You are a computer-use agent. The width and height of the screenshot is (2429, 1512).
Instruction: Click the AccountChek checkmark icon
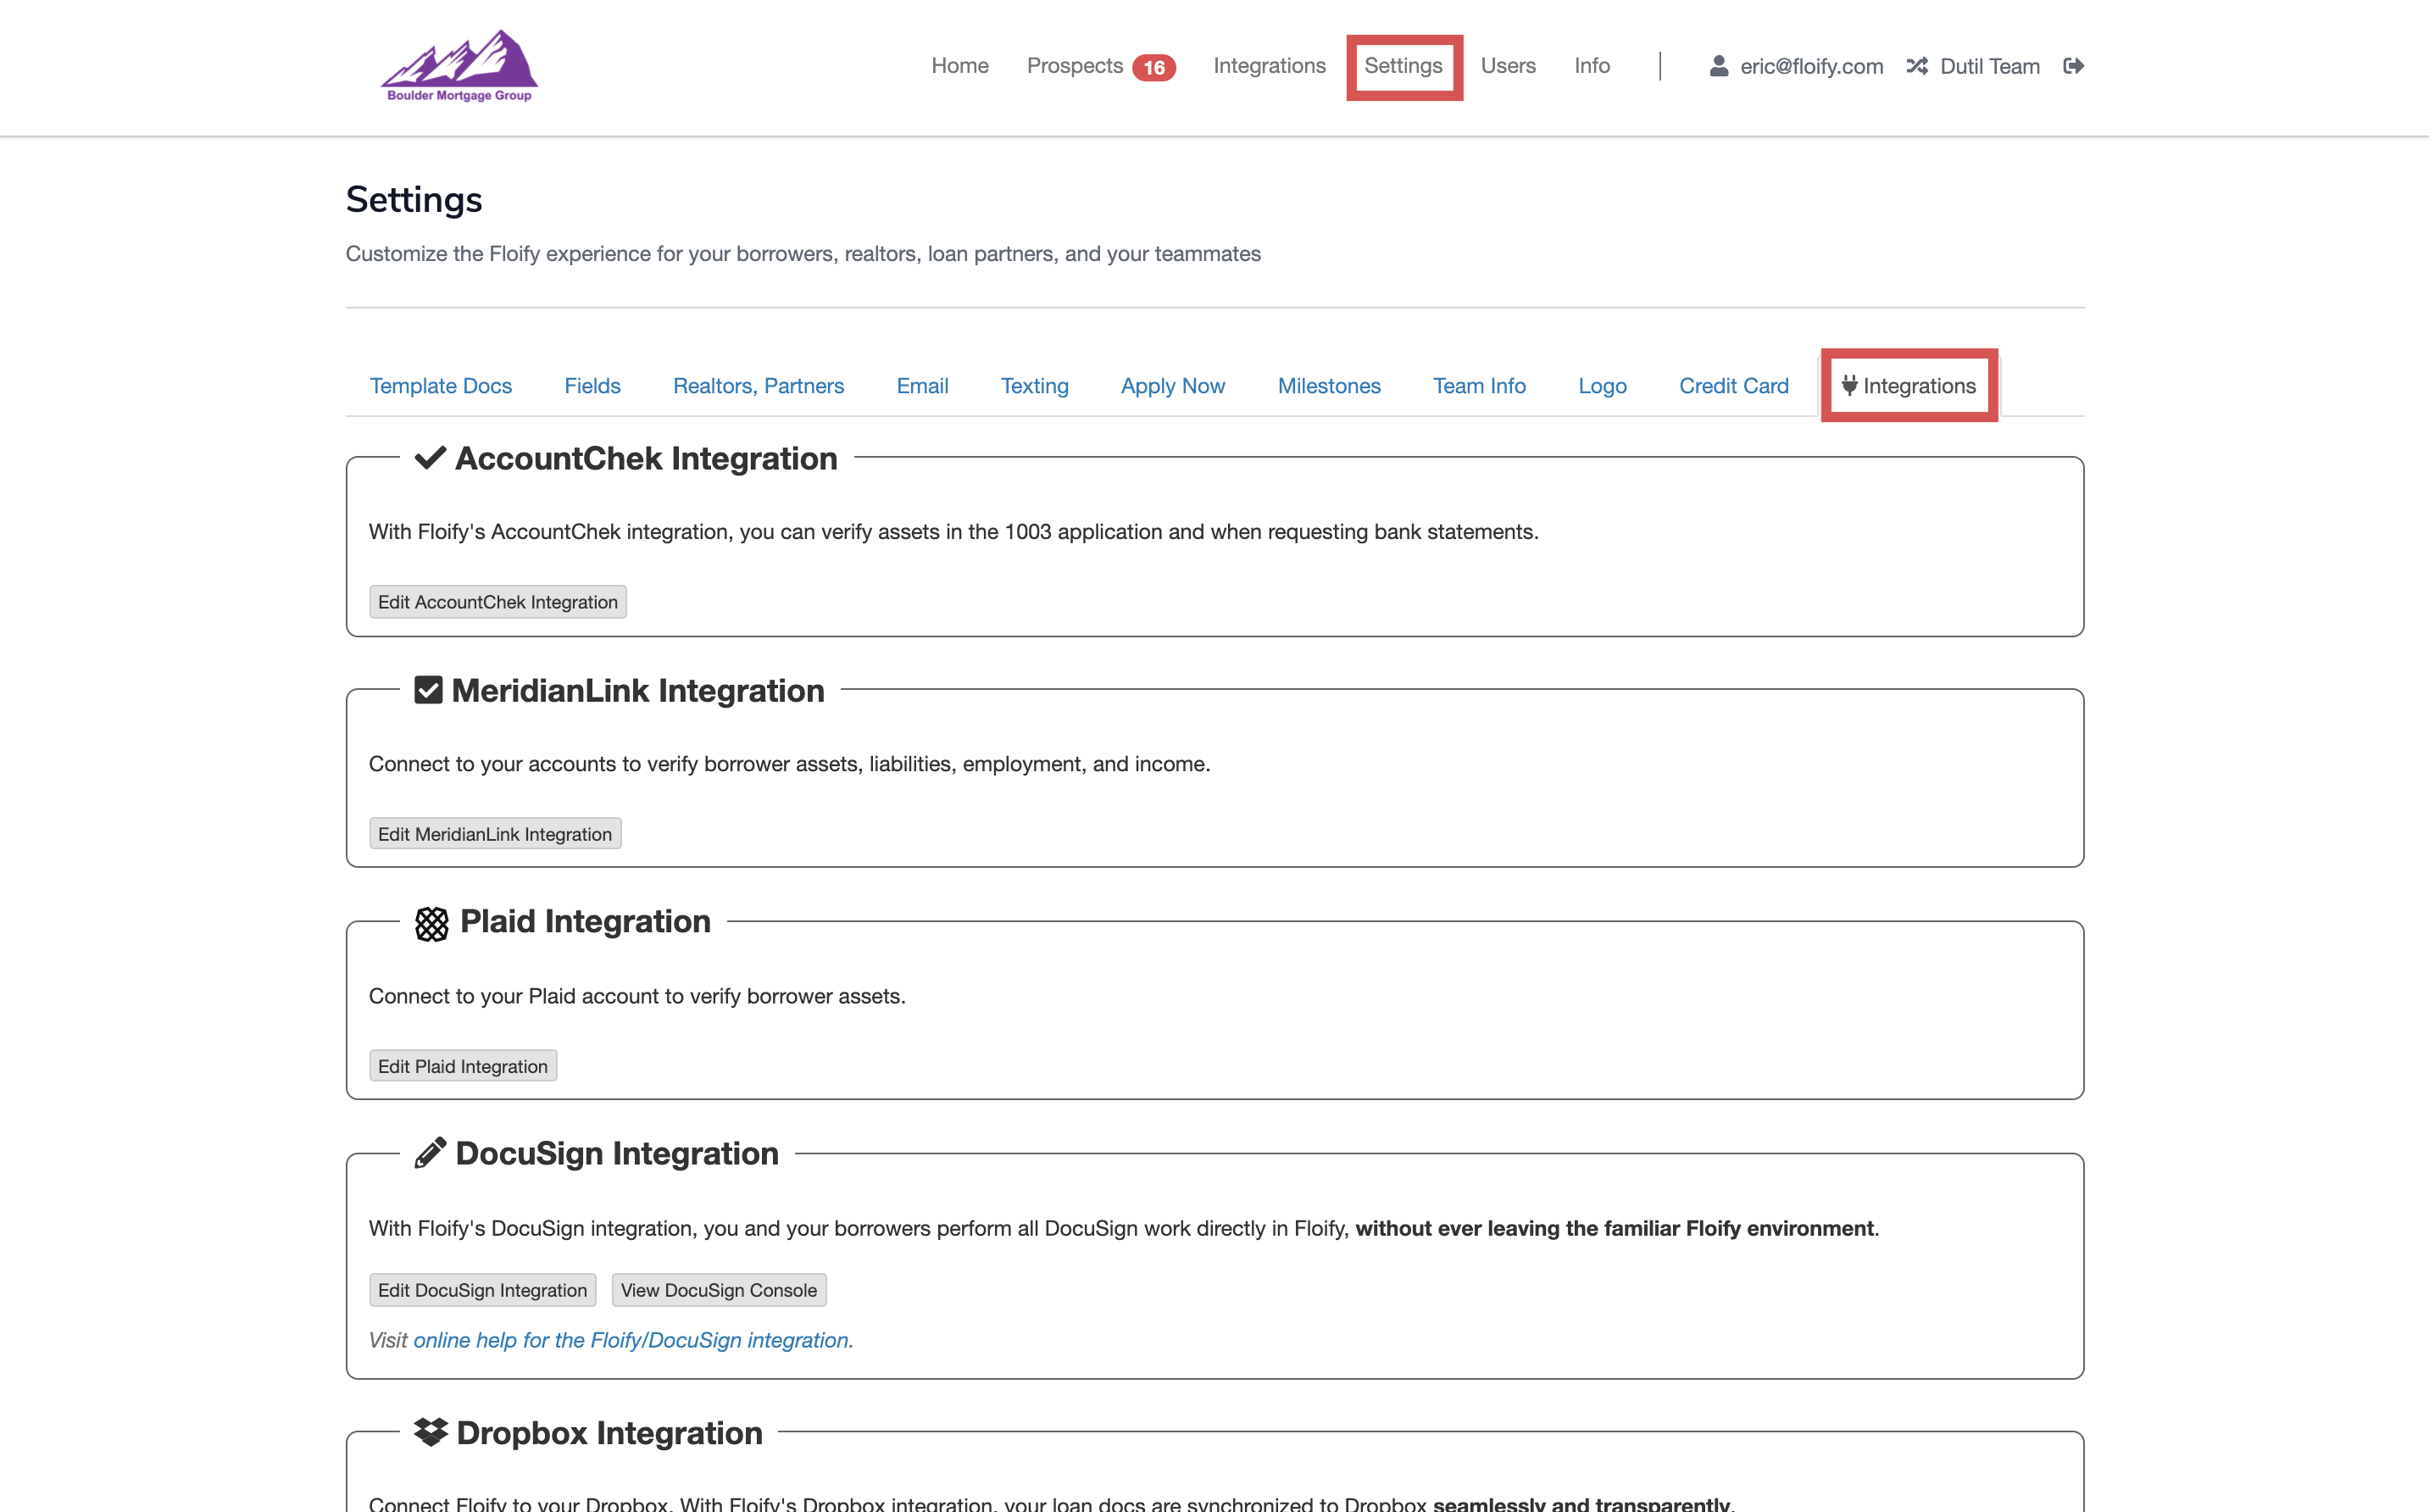click(x=430, y=458)
